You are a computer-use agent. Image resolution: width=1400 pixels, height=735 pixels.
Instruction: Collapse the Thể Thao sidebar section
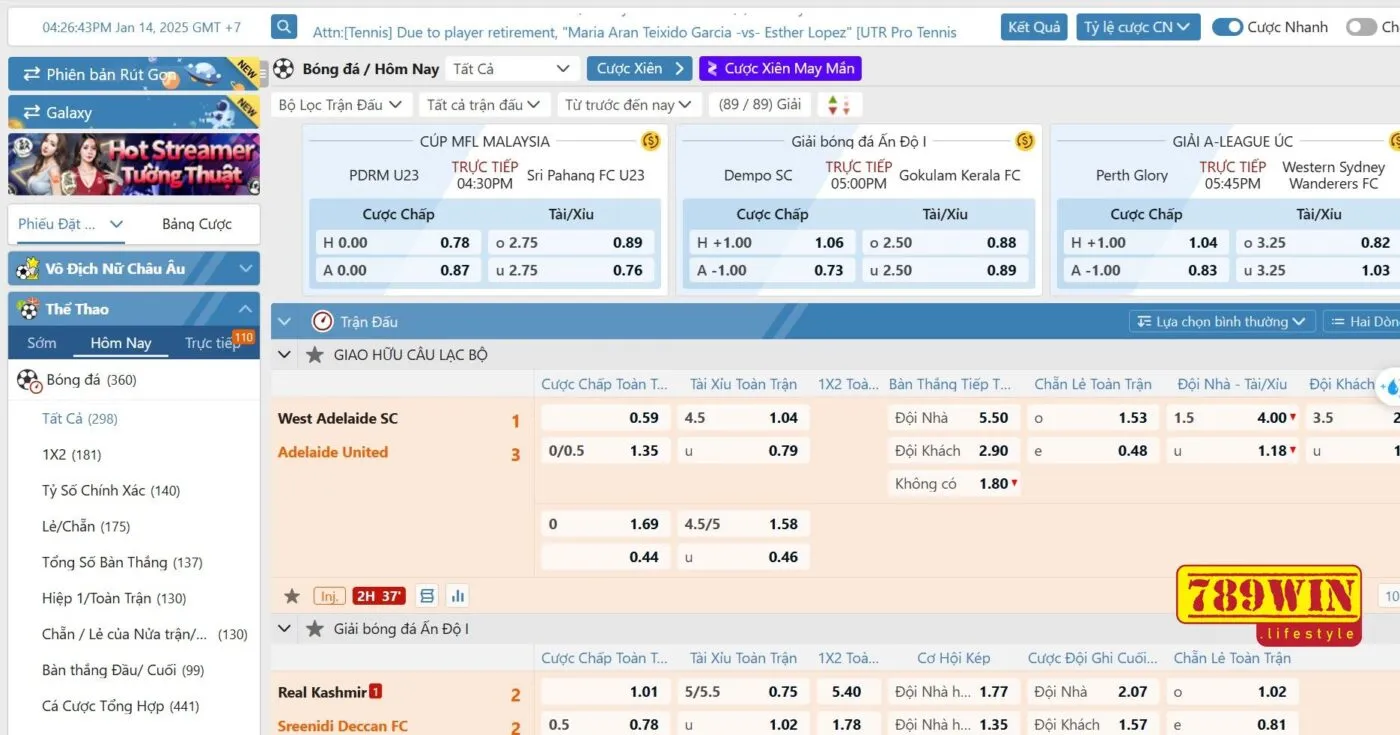coord(245,309)
